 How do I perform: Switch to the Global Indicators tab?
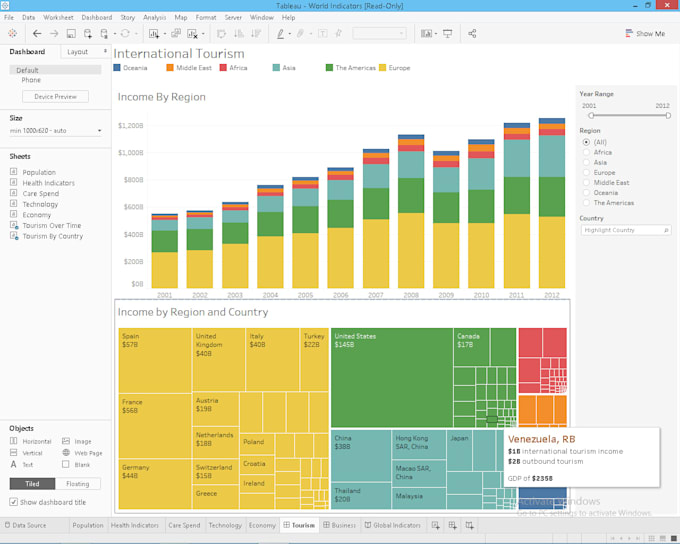[x=394, y=525]
